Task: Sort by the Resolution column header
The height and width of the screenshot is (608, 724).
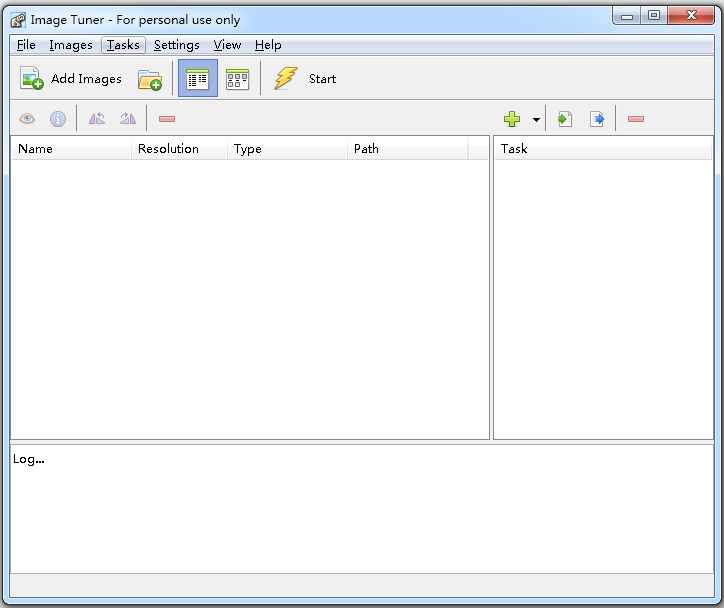Action: [x=179, y=149]
